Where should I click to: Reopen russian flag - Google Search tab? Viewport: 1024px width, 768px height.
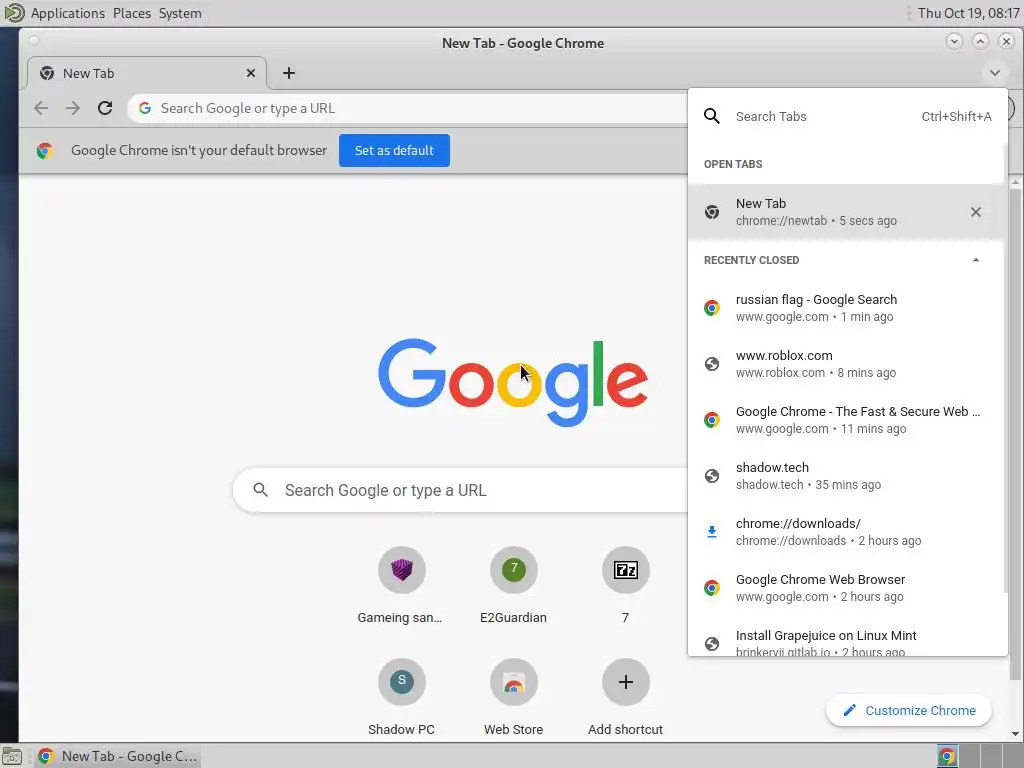(846, 308)
